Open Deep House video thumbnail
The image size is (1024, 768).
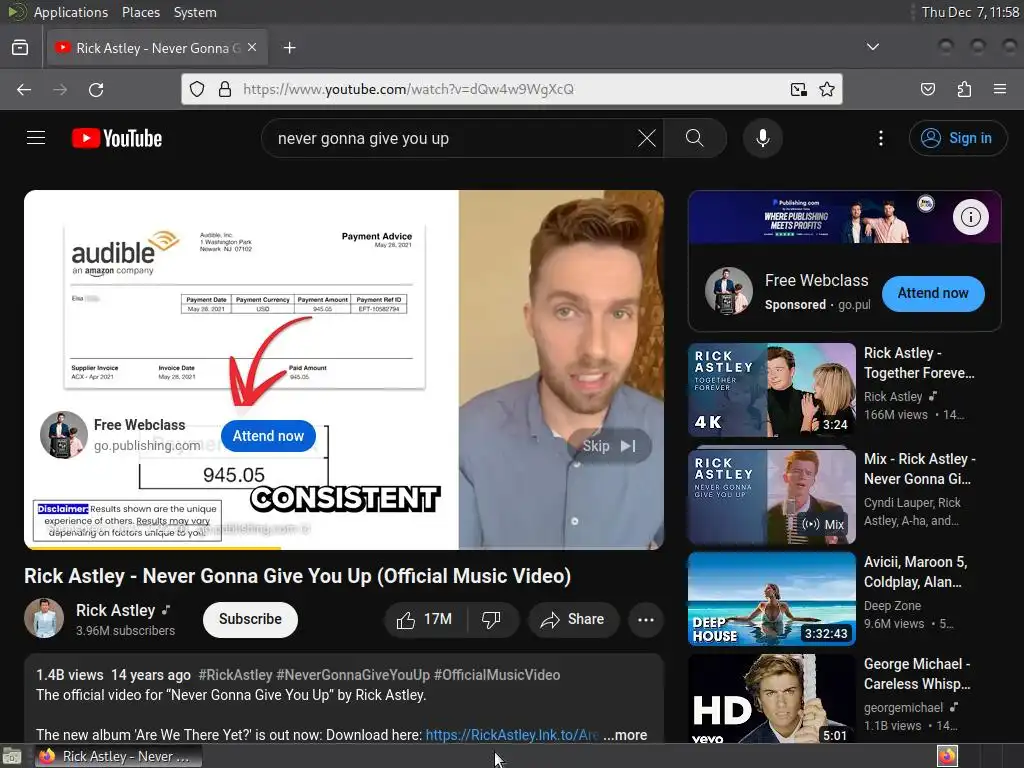click(772, 599)
